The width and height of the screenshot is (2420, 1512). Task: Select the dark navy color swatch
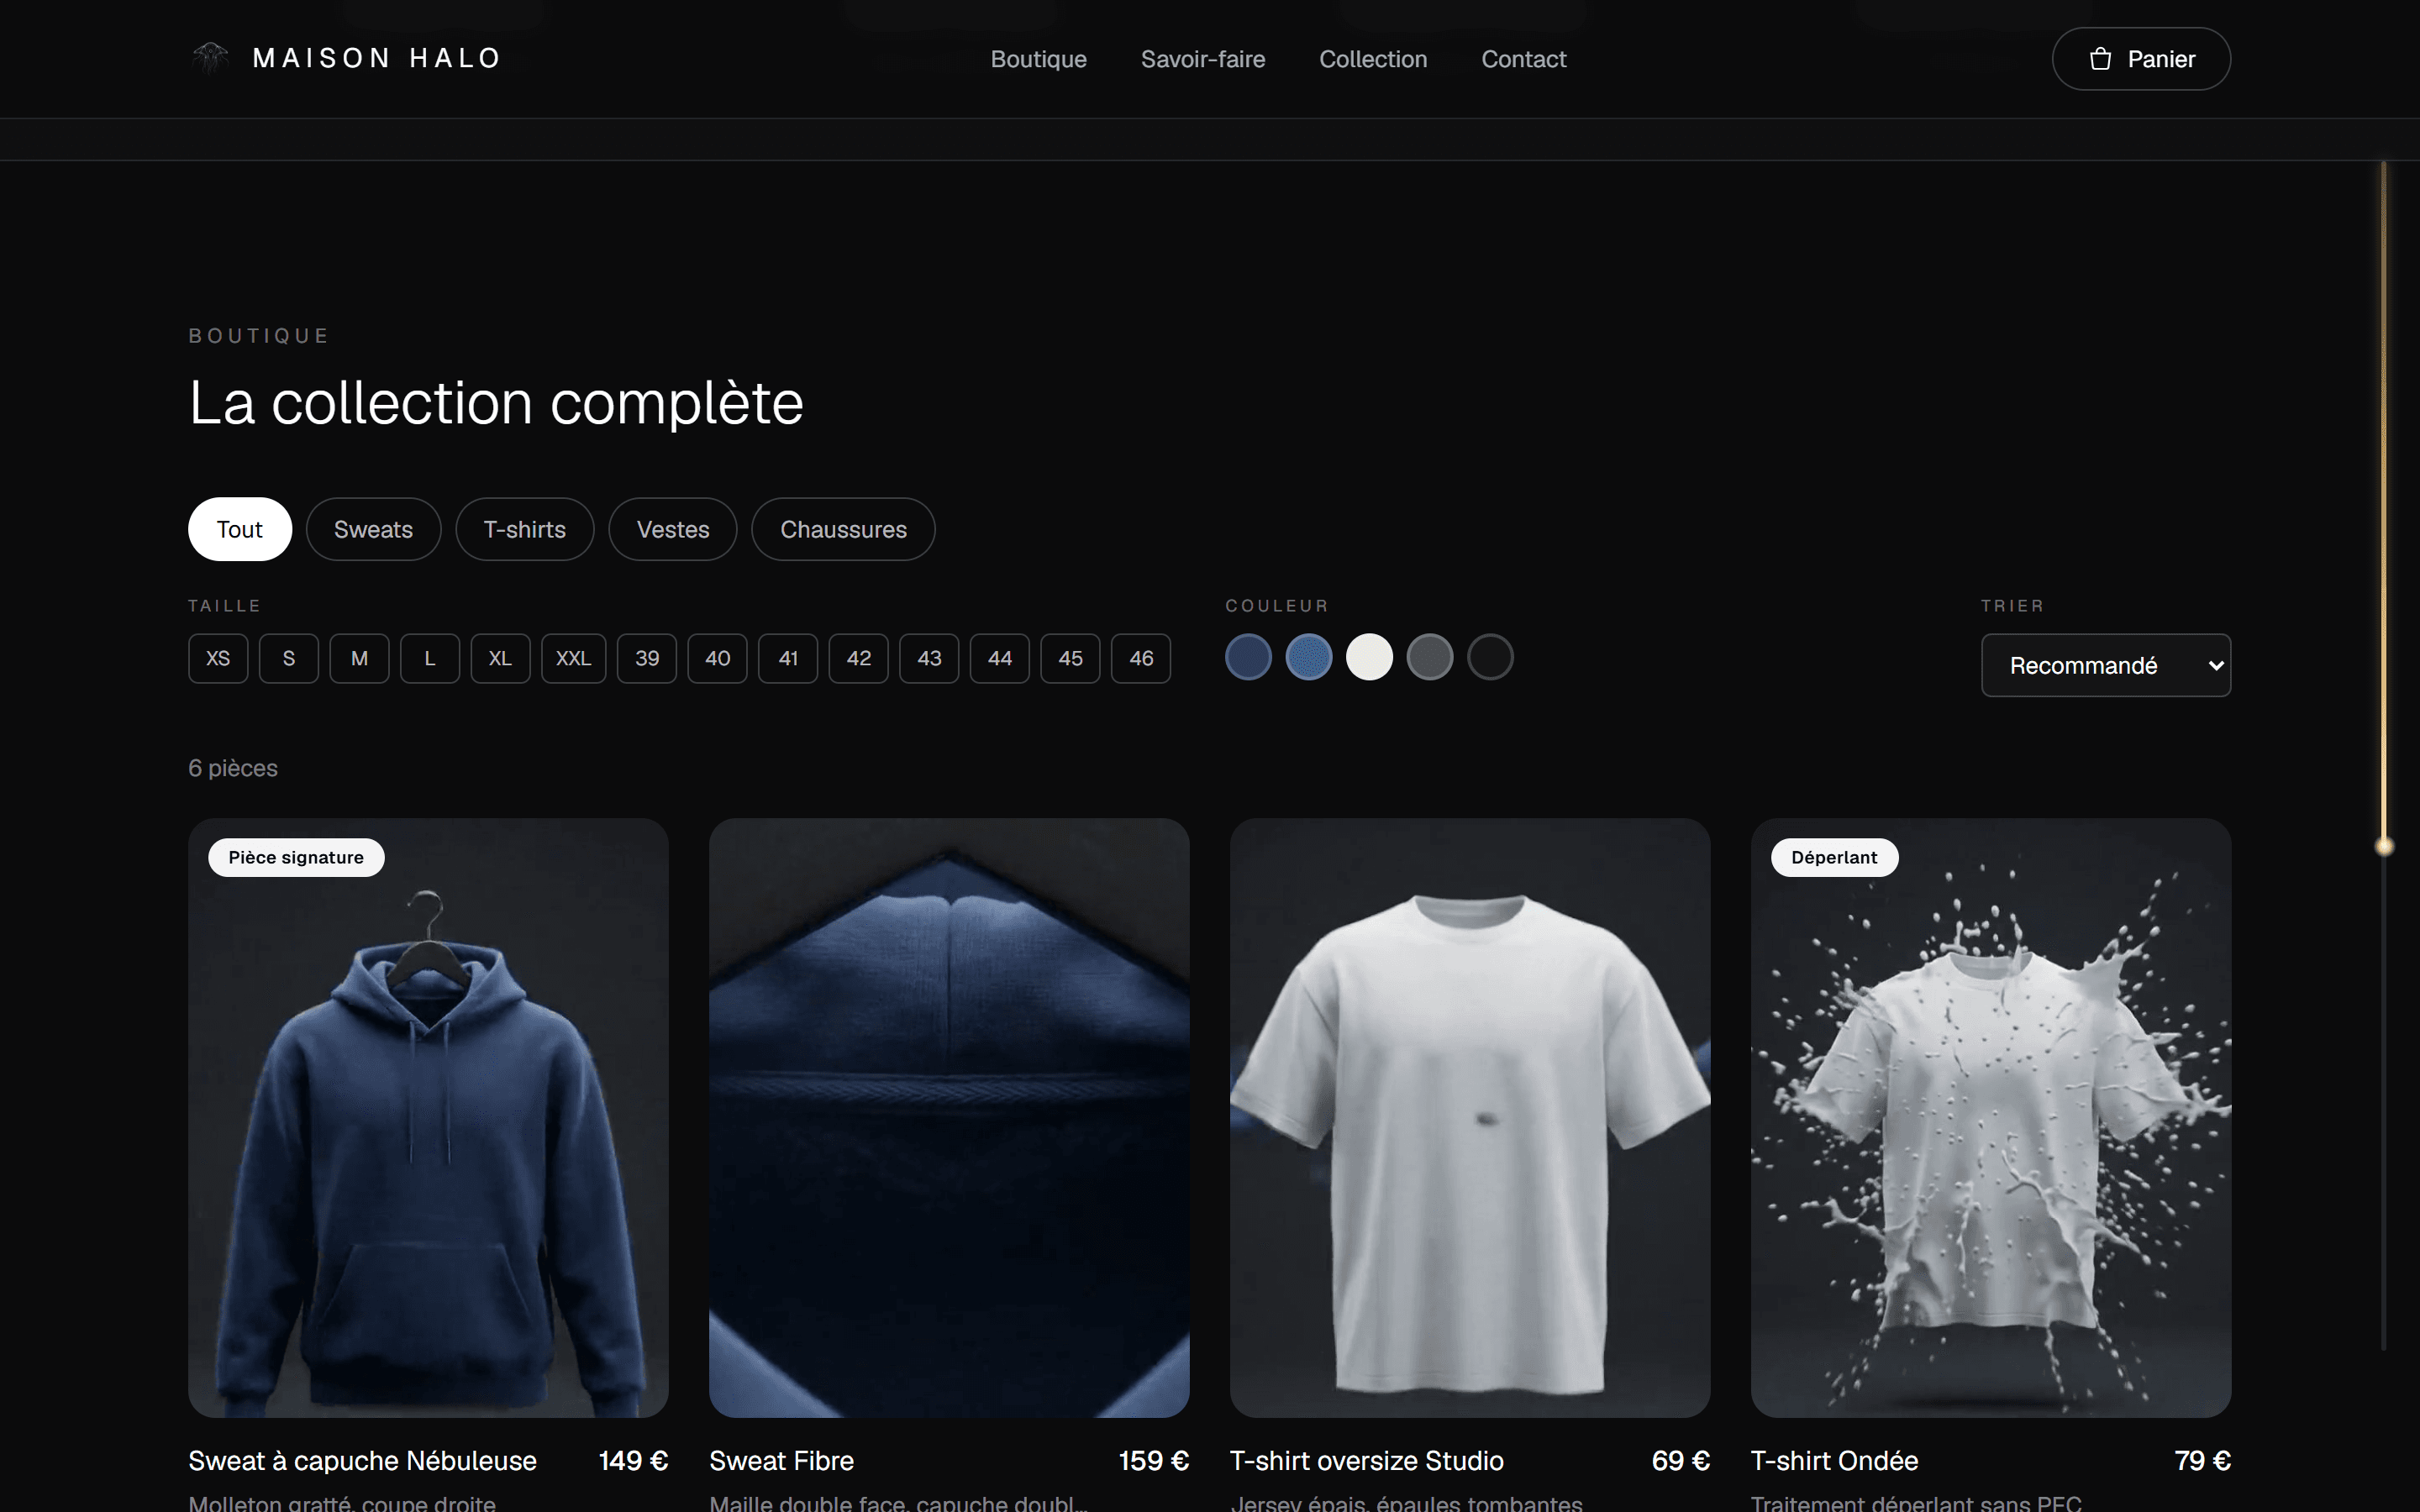tap(1248, 657)
